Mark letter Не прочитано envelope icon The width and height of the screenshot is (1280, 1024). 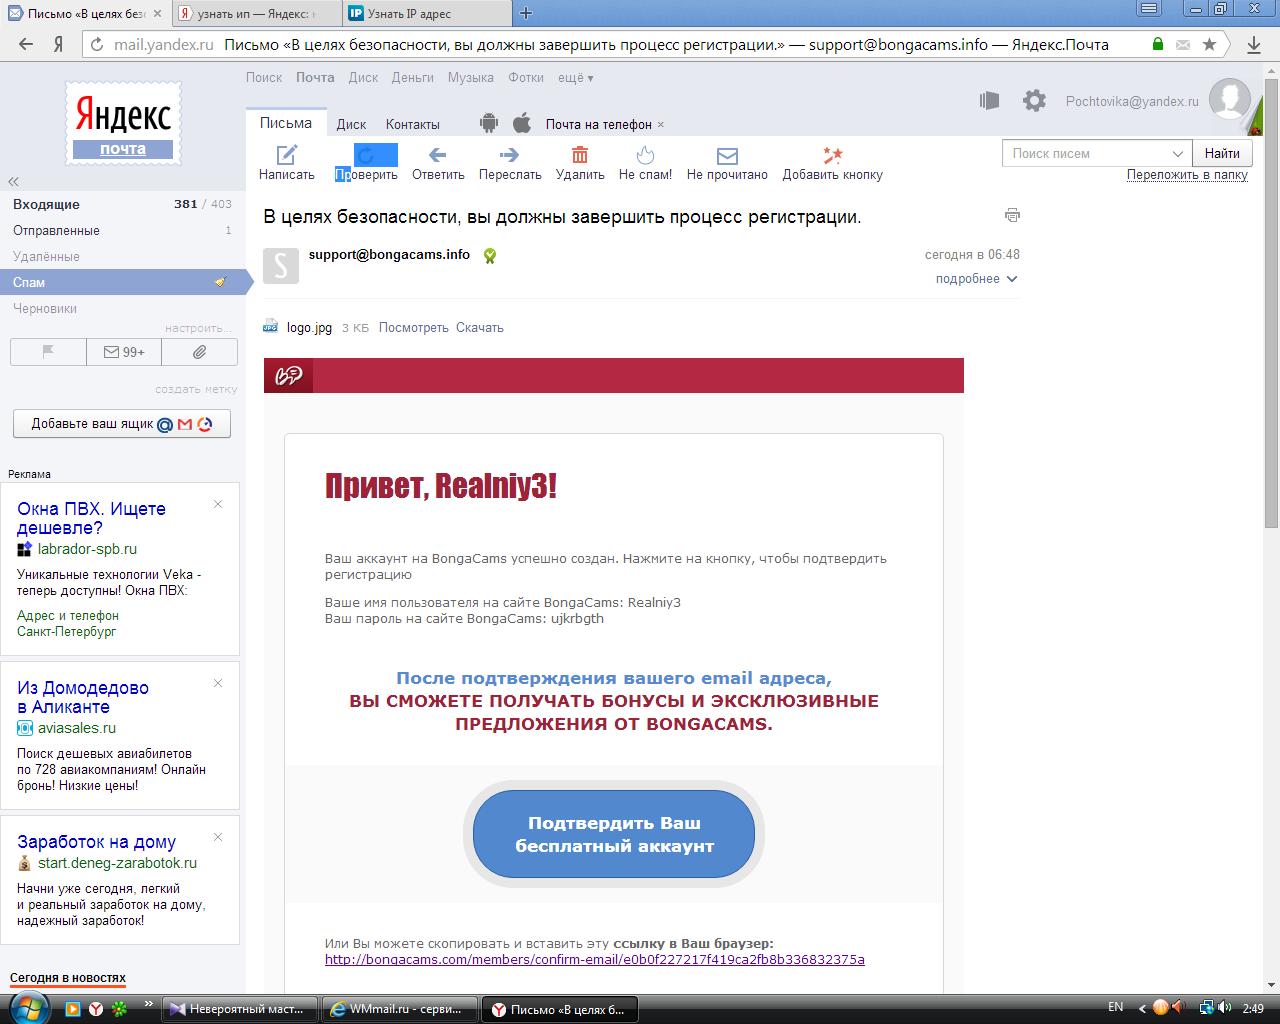(727, 156)
